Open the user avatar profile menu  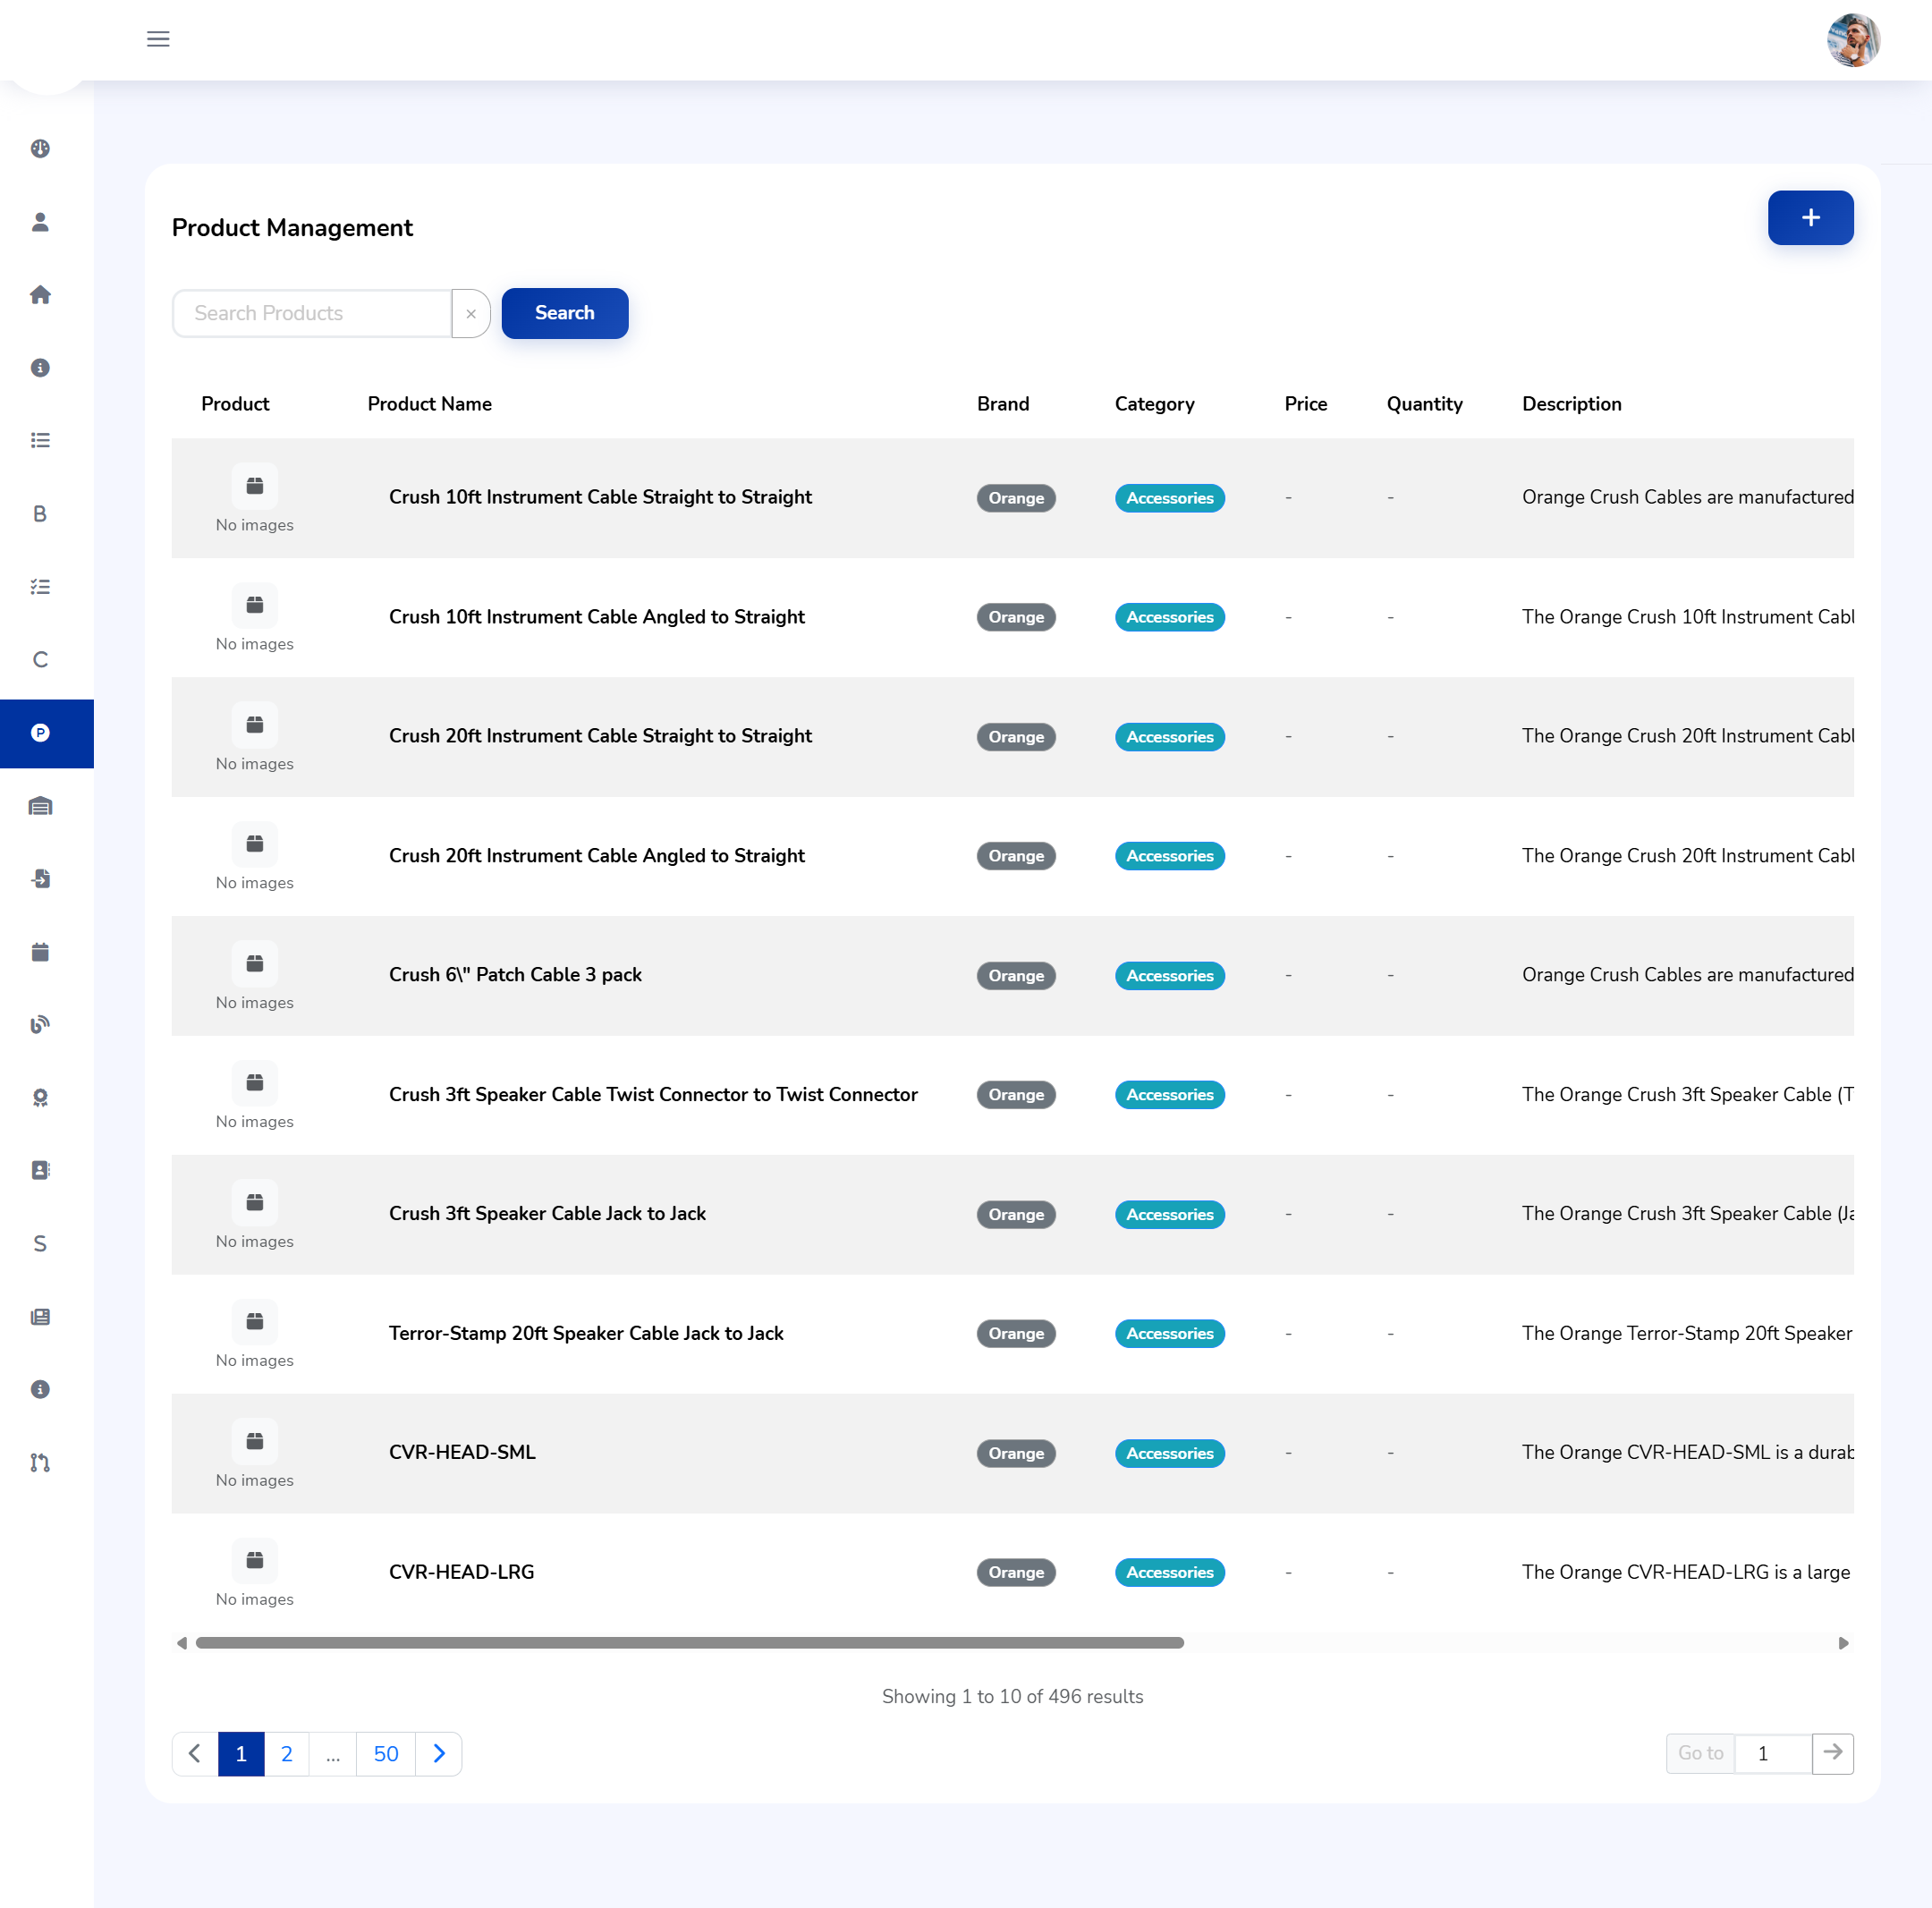click(x=1853, y=40)
